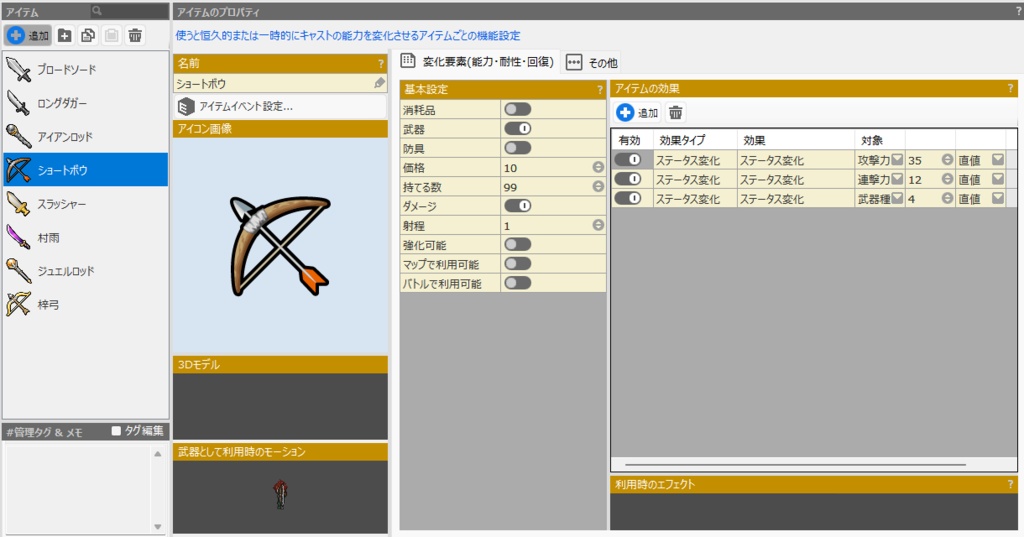Click the down arrow of tag memo scrollbar
1024x537 pixels.
pos(157,527)
